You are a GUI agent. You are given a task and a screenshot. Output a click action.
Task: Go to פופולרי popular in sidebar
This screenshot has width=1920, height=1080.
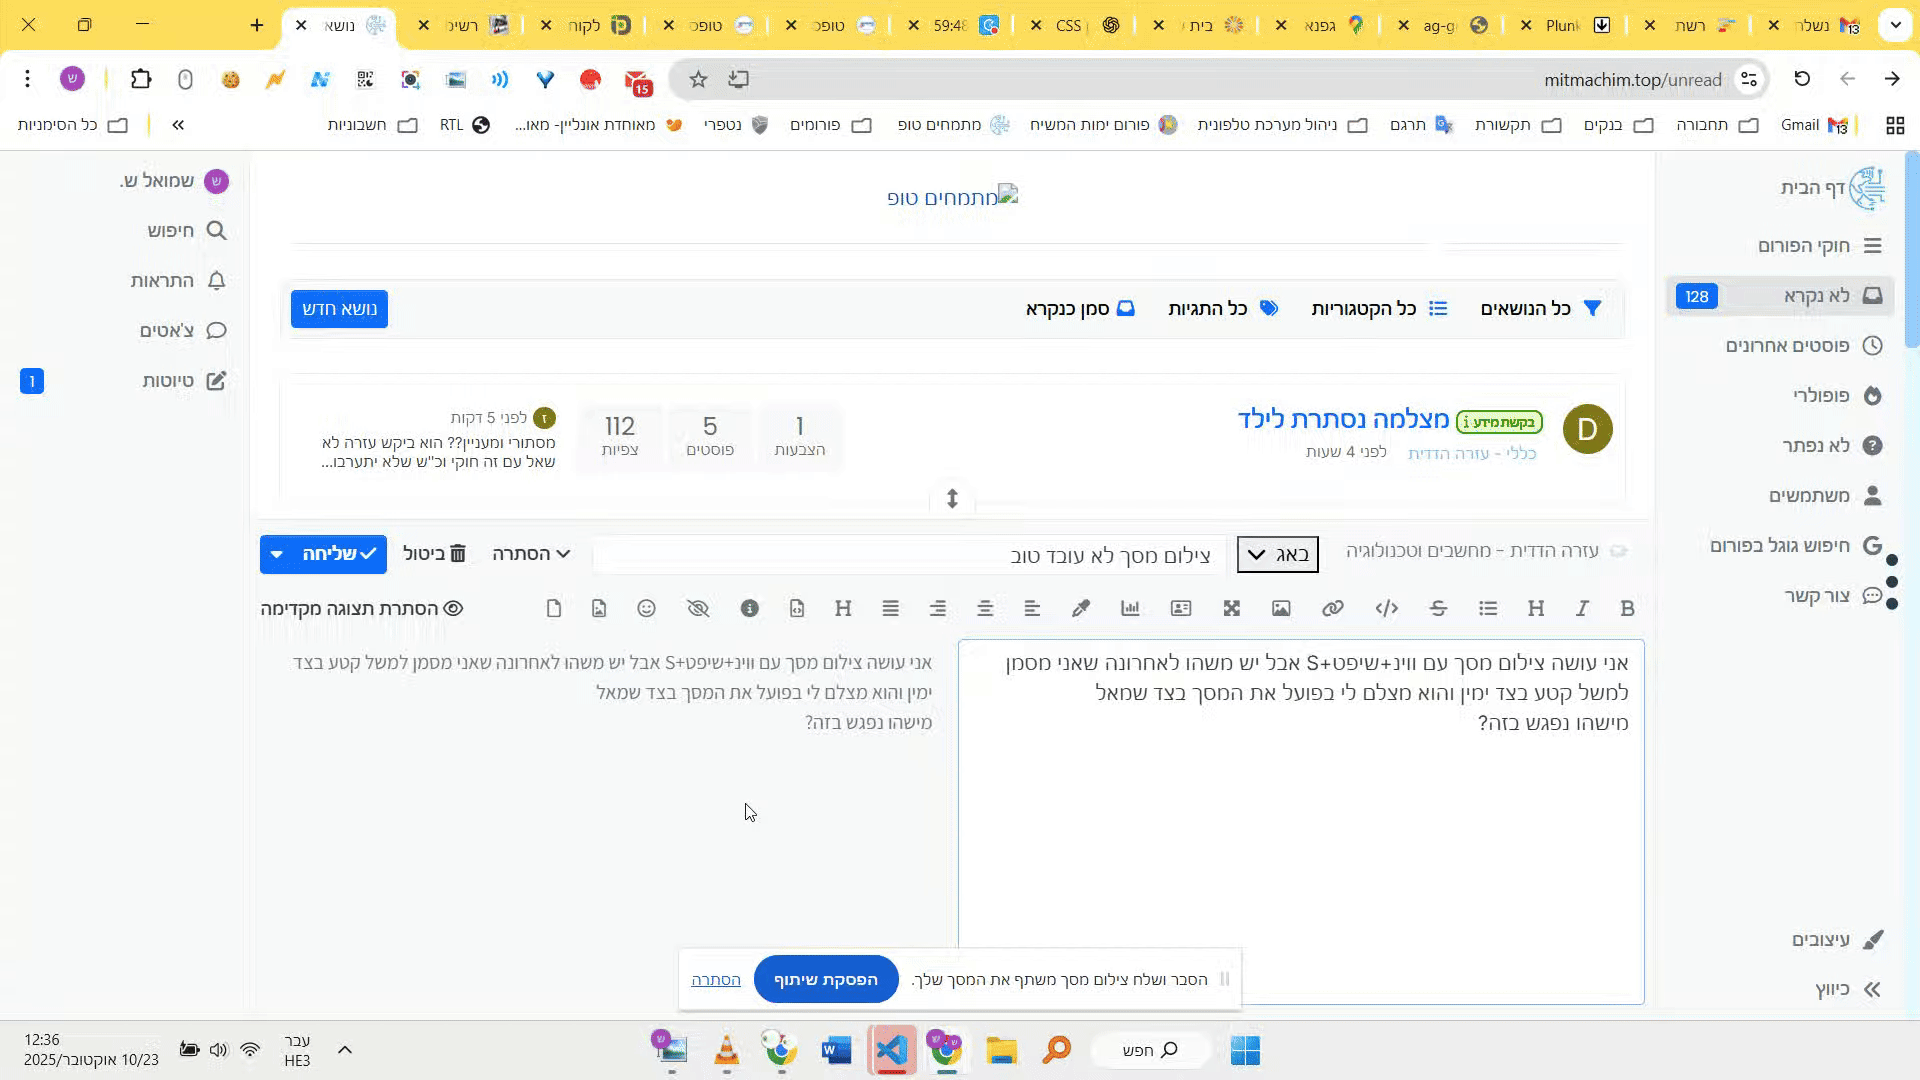(x=1820, y=395)
